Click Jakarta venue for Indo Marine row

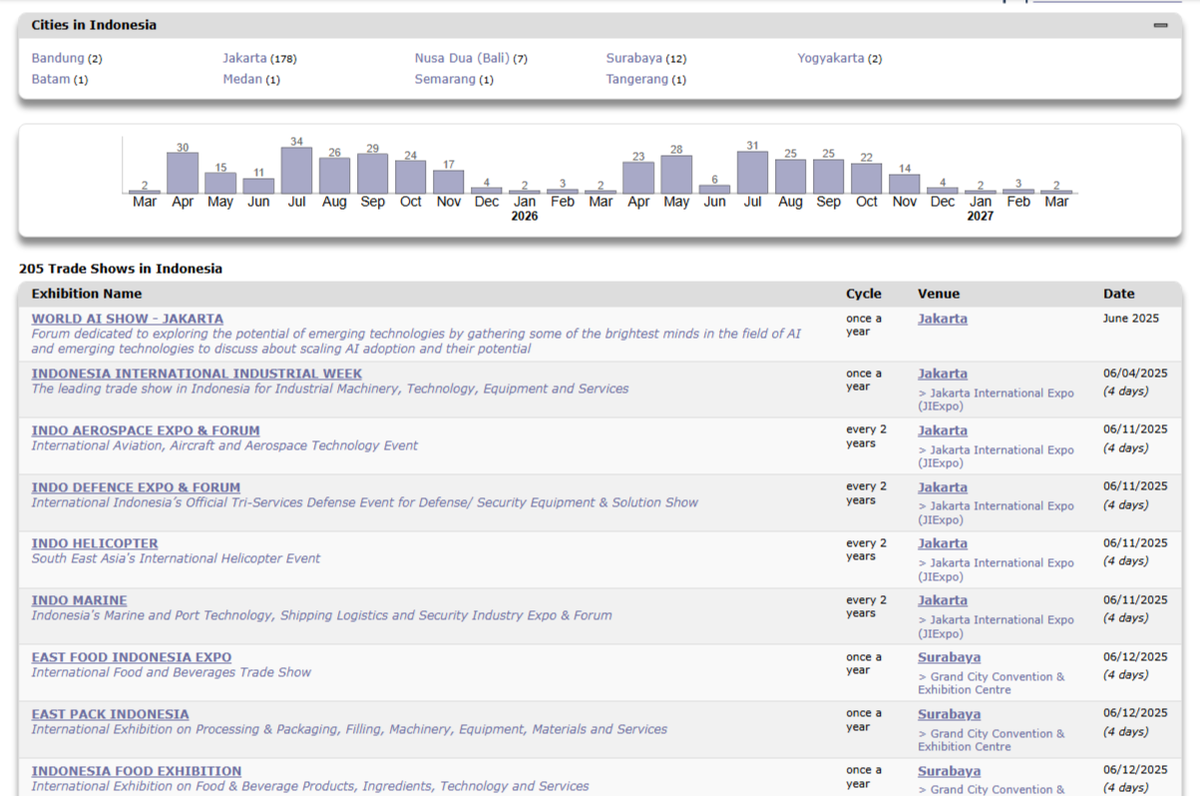pyautogui.click(x=943, y=601)
